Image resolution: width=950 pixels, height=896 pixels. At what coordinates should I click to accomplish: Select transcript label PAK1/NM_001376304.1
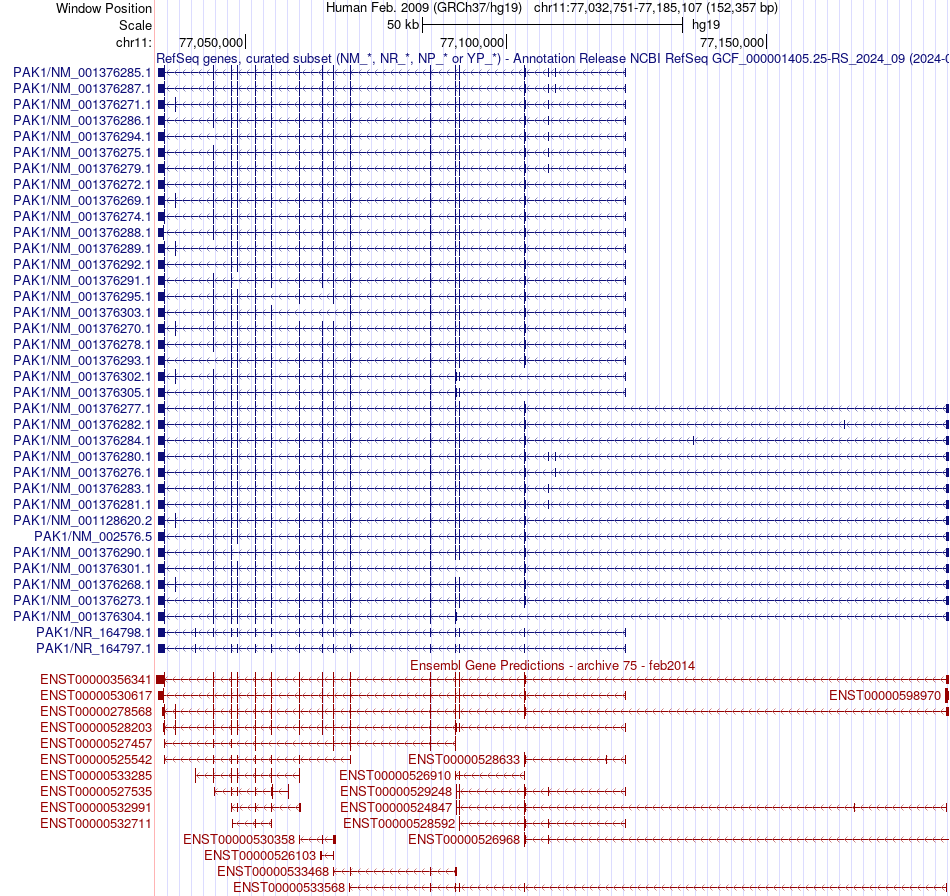(x=82, y=616)
